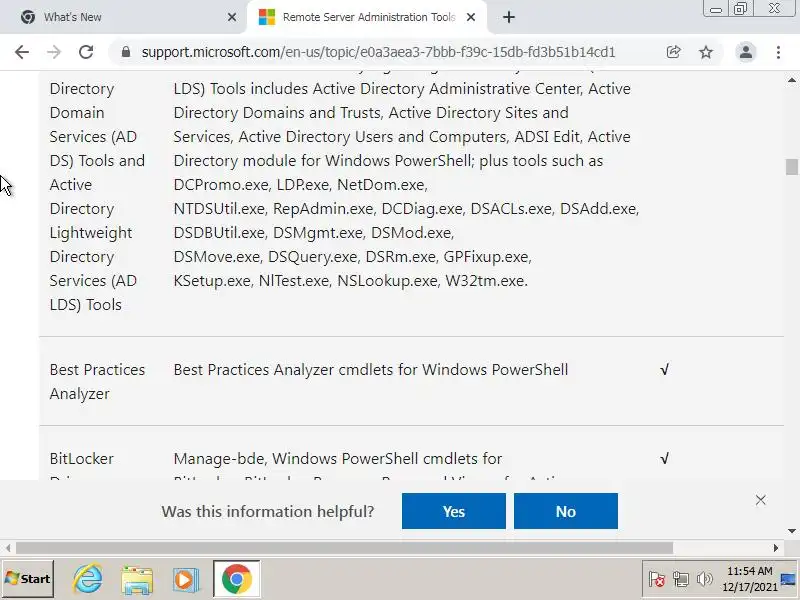Reload the current page
The image size is (800, 600).
(x=86, y=52)
